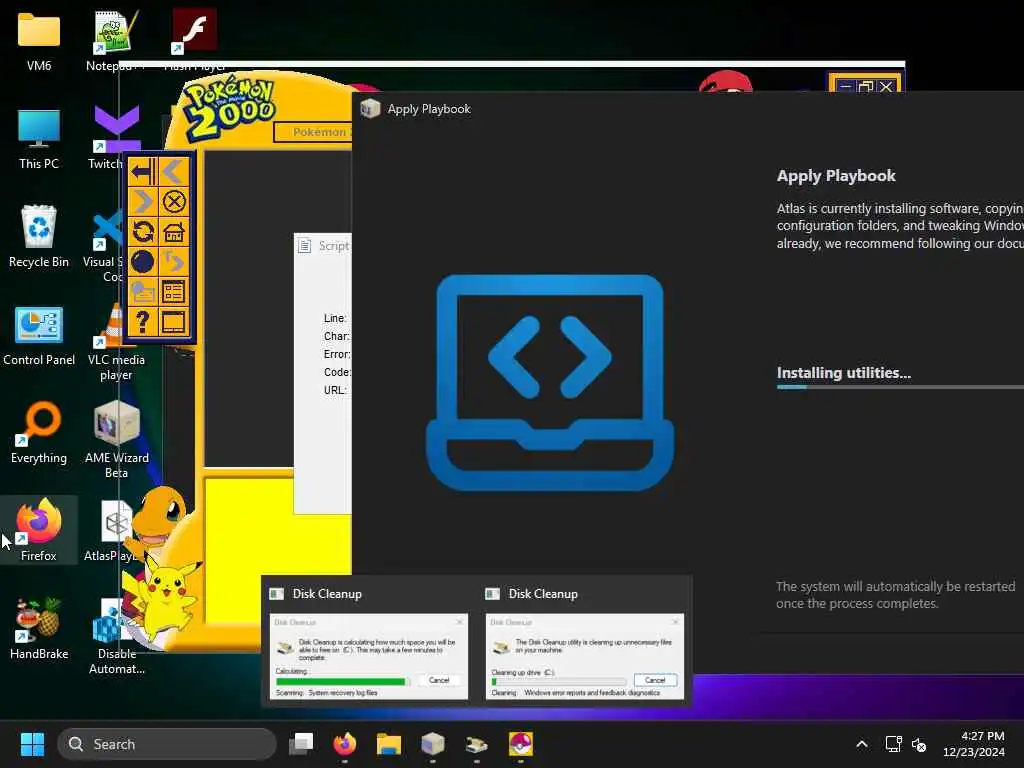This screenshot has width=1024, height=768.
Task: Click the network status tray icon
Action: pyautogui.click(x=893, y=744)
